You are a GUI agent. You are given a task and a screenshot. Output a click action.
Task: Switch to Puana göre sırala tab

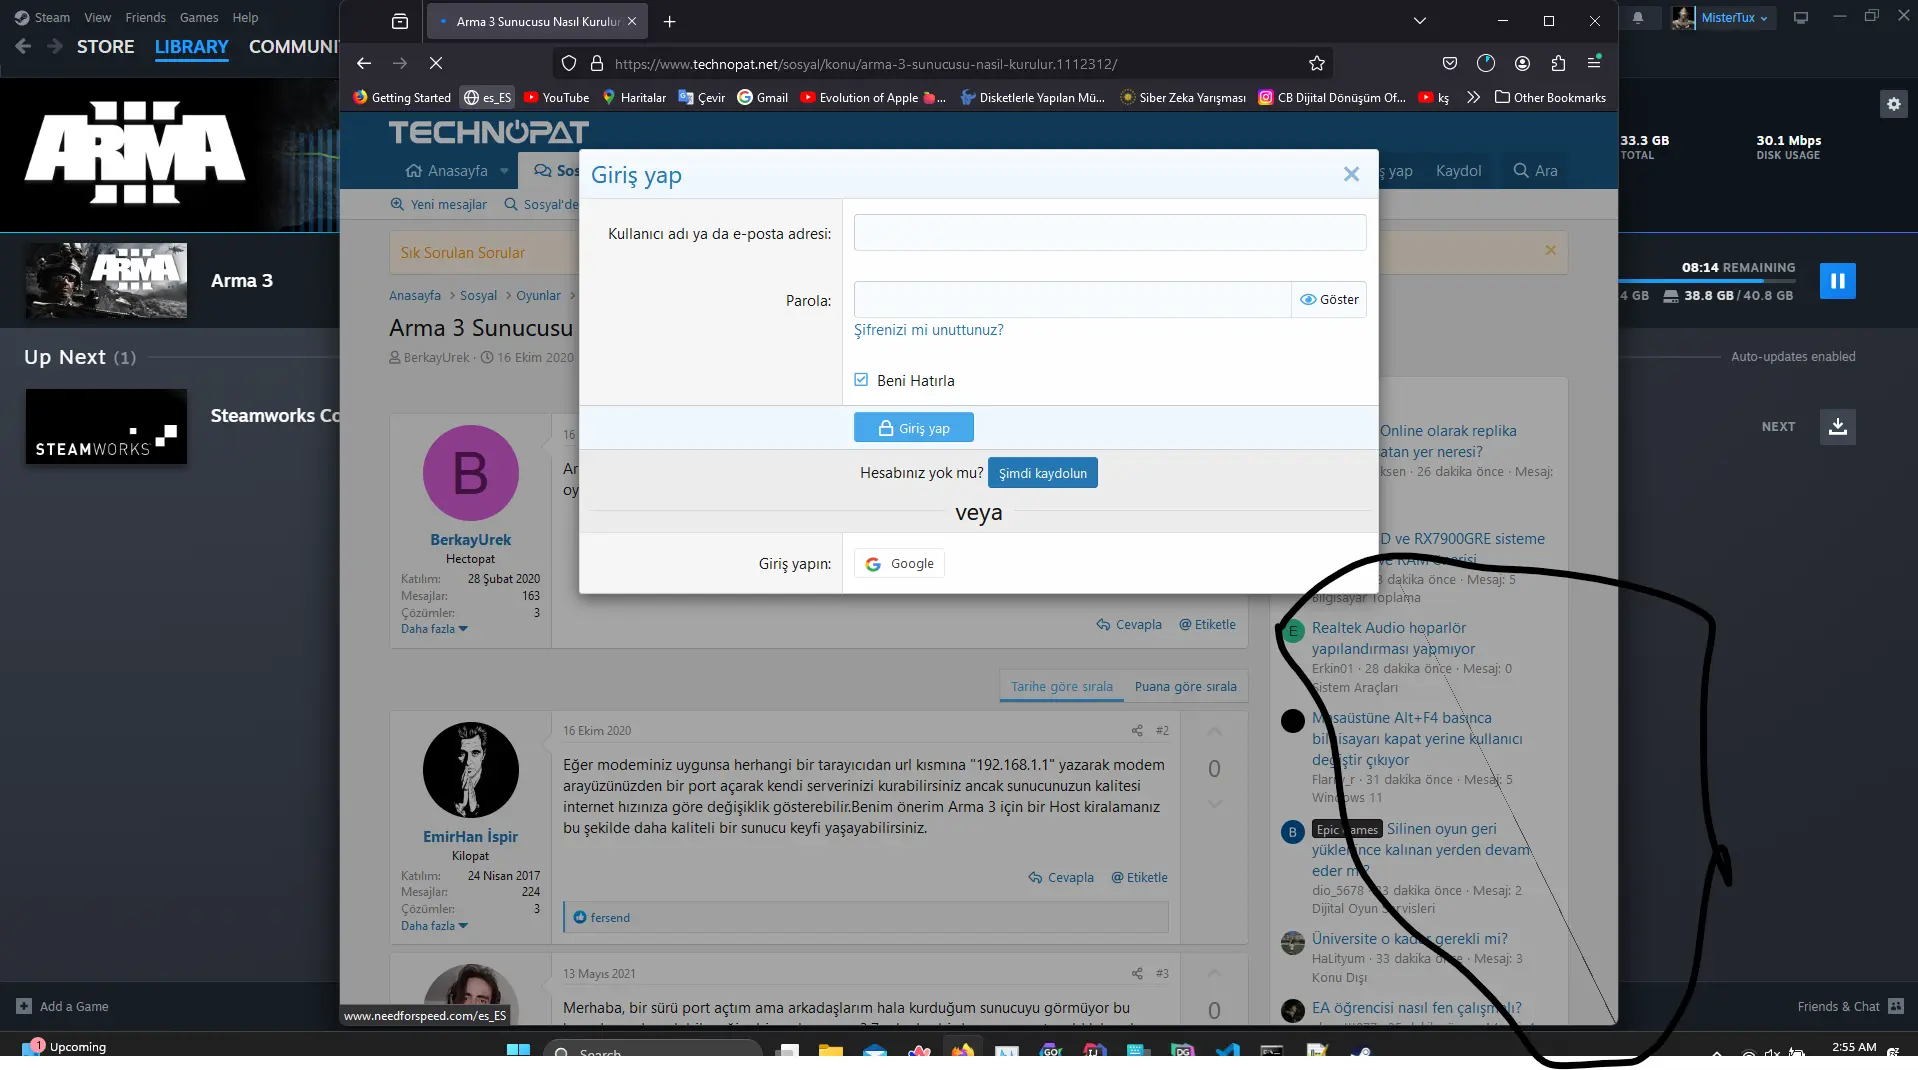point(1185,687)
